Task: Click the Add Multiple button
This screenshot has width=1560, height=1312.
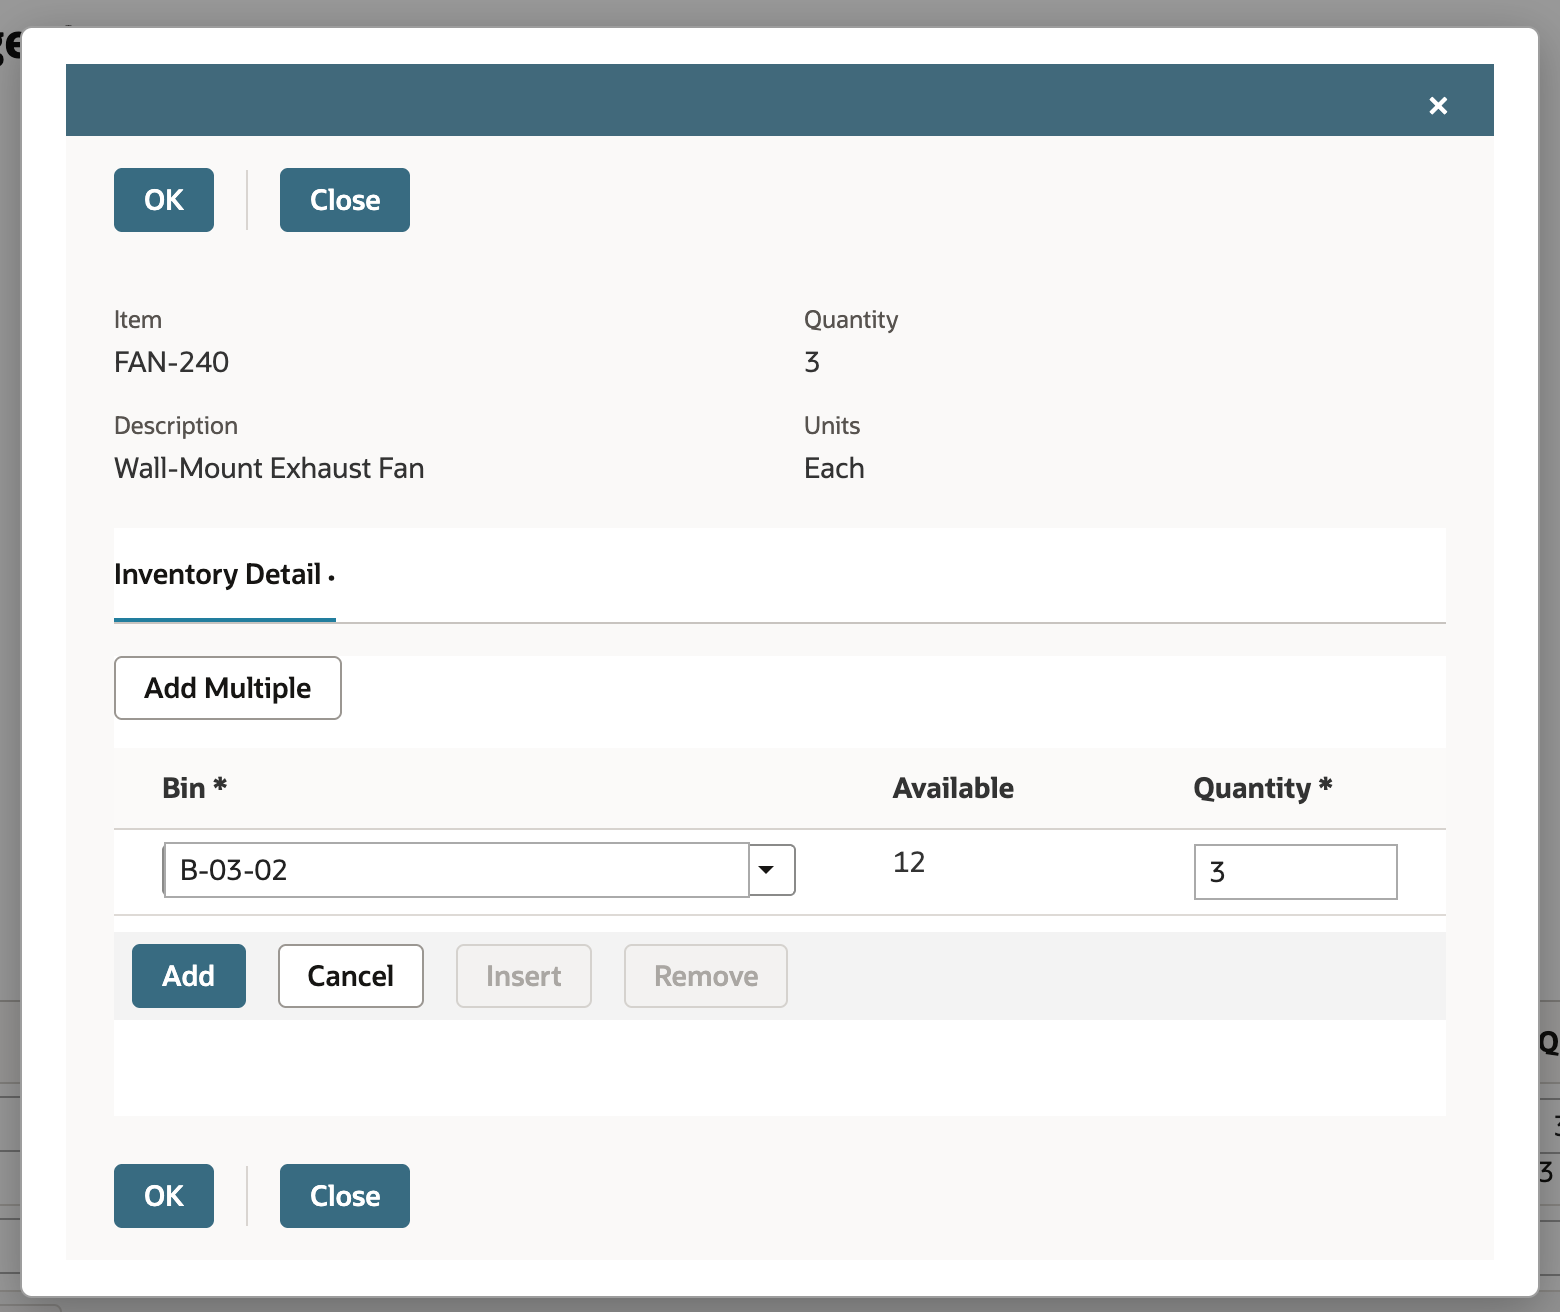Action: point(228,688)
